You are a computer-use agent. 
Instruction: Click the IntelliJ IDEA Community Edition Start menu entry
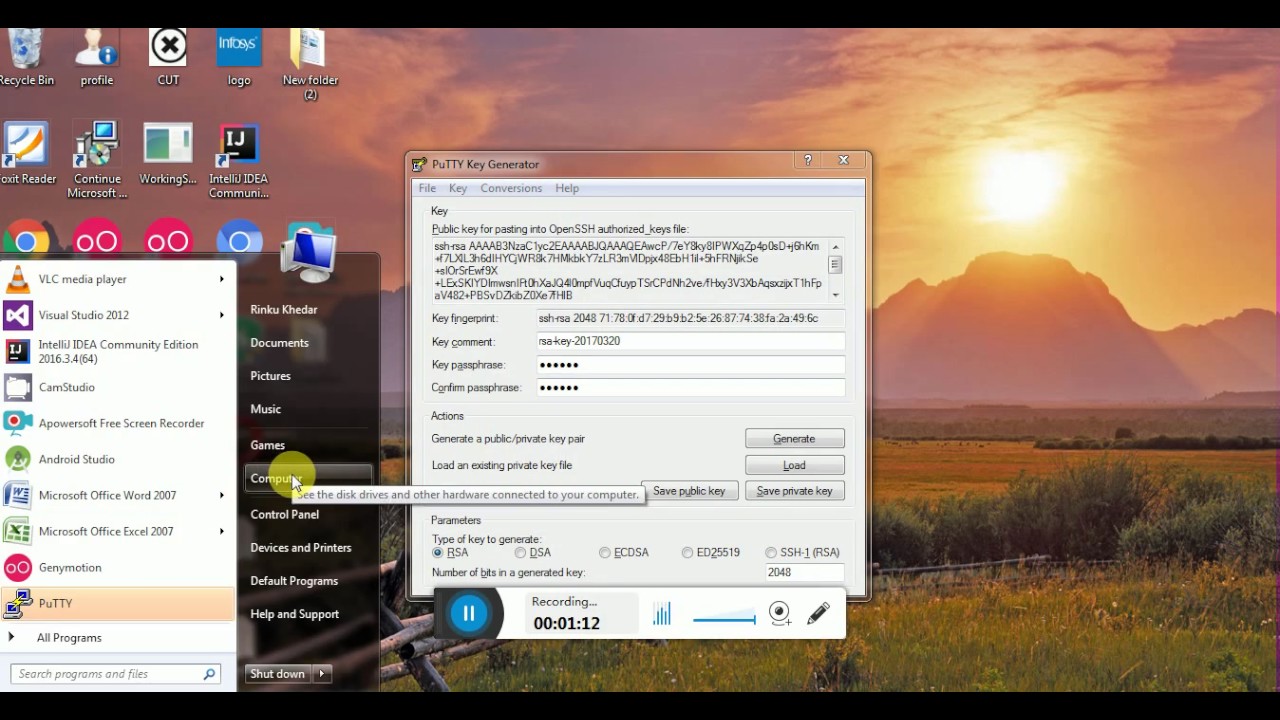coord(117,351)
